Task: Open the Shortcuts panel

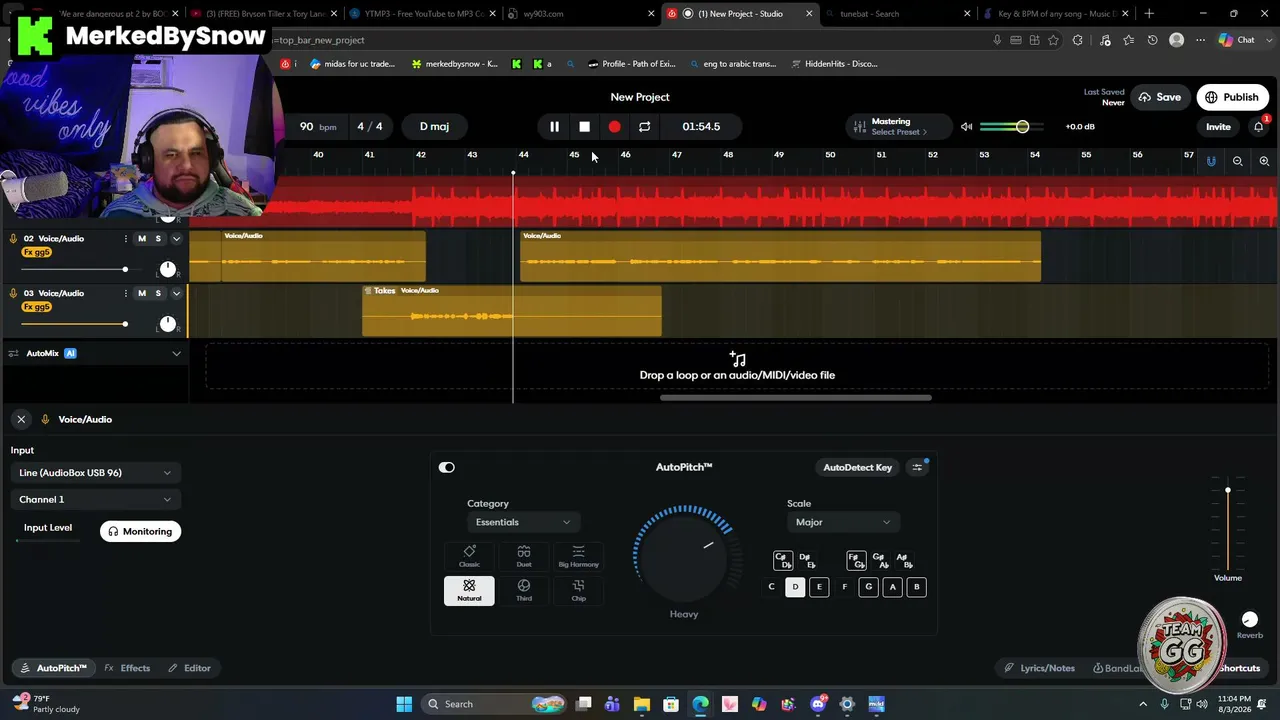Action: click(1238, 668)
